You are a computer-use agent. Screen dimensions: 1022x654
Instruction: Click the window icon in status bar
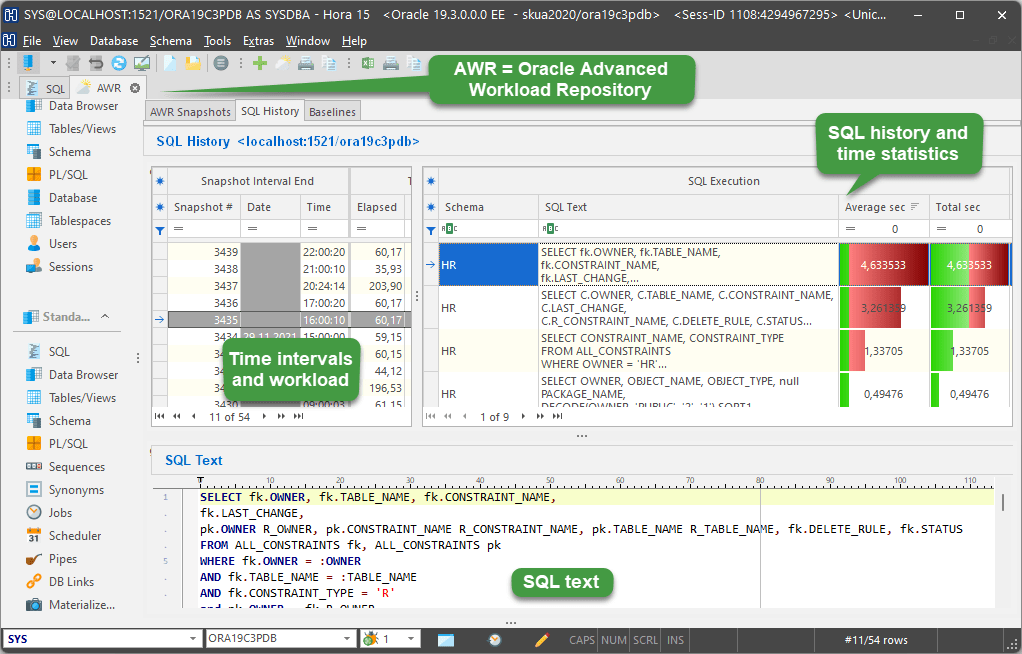pos(446,640)
